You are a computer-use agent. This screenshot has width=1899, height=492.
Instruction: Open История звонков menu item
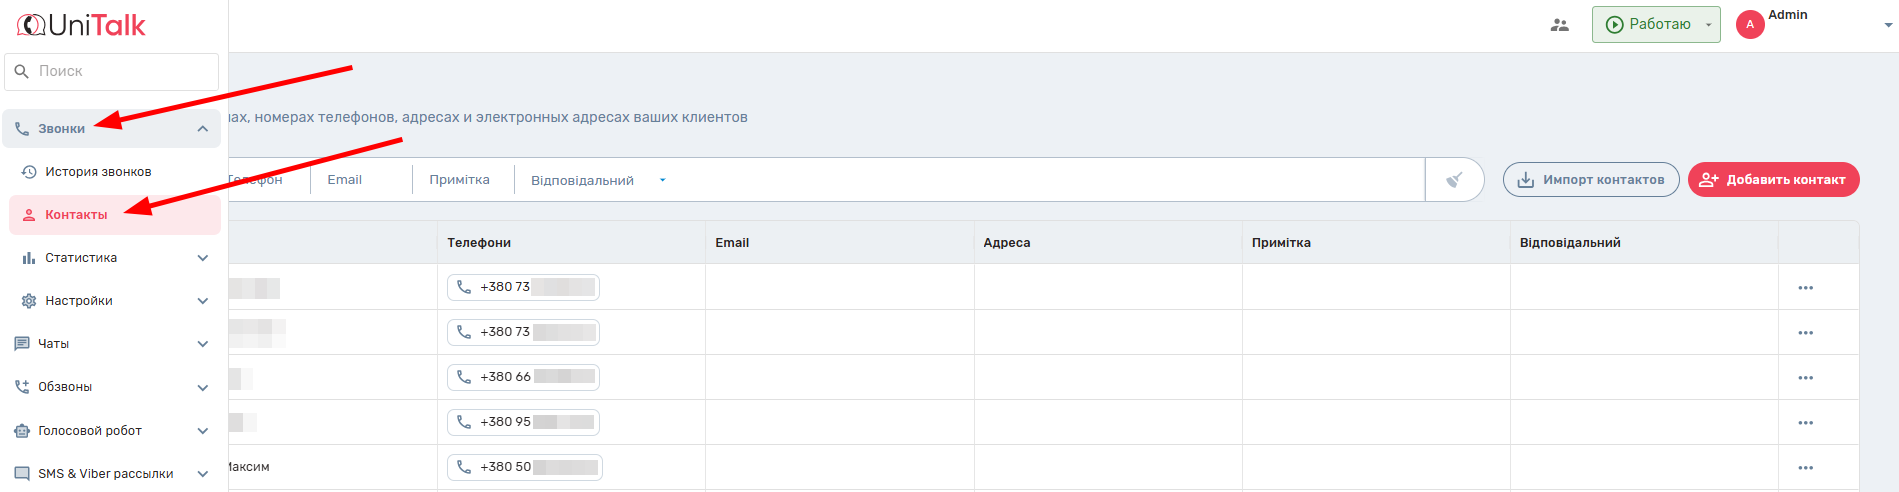click(98, 172)
